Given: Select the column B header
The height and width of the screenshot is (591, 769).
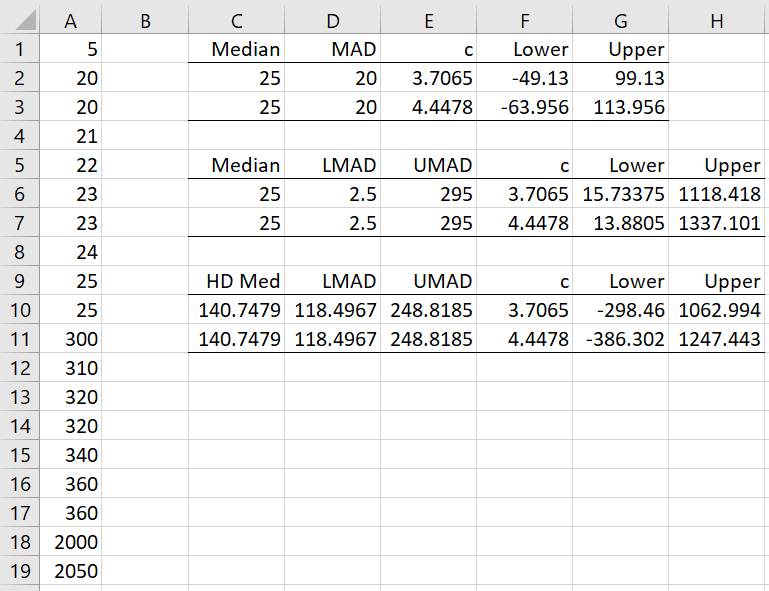Looking at the screenshot, I should [x=145, y=20].
